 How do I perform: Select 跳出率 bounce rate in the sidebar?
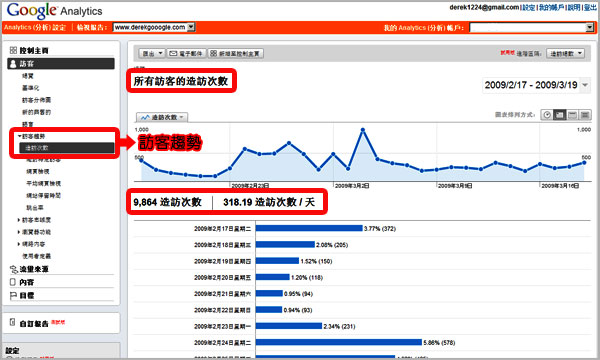35,208
